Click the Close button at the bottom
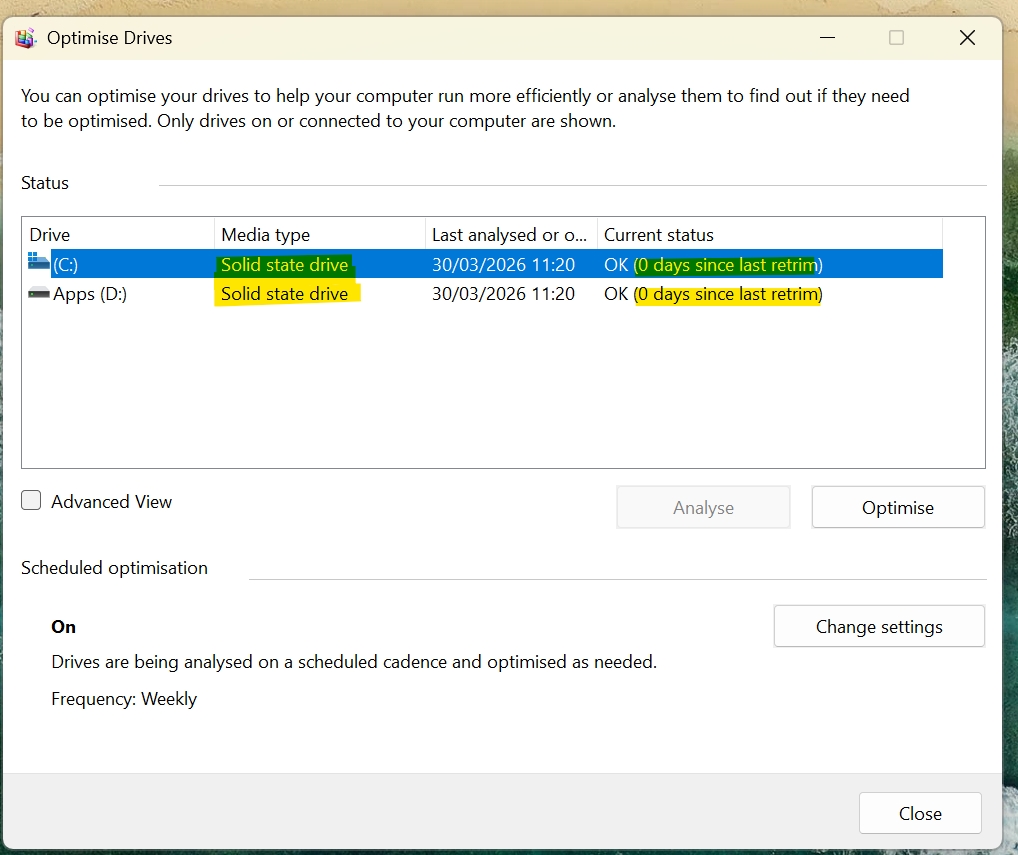This screenshot has height=855, width=1018. point(920,814)
